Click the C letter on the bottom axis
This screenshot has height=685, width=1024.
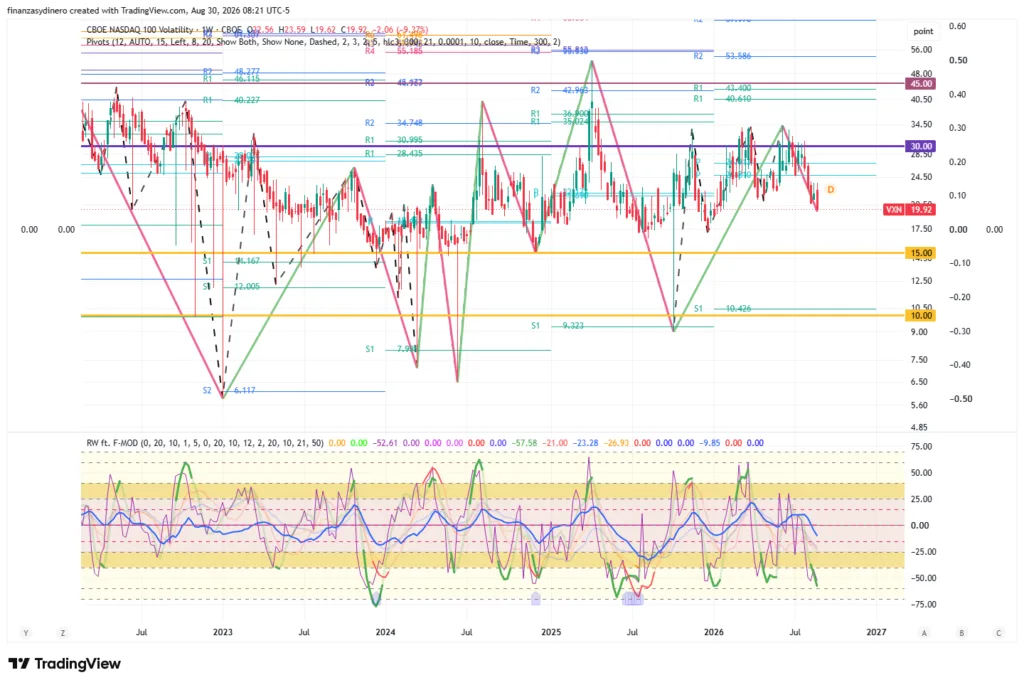(x=999, y=633)
